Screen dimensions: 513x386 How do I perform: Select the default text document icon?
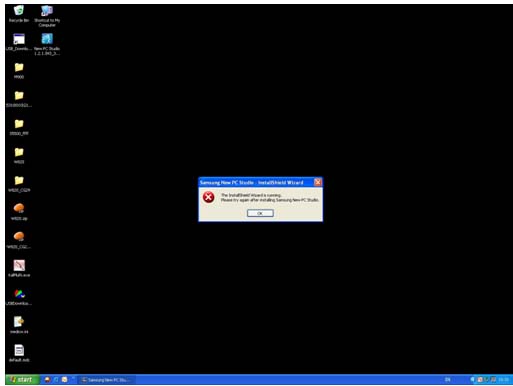click(x=19, y=354)
